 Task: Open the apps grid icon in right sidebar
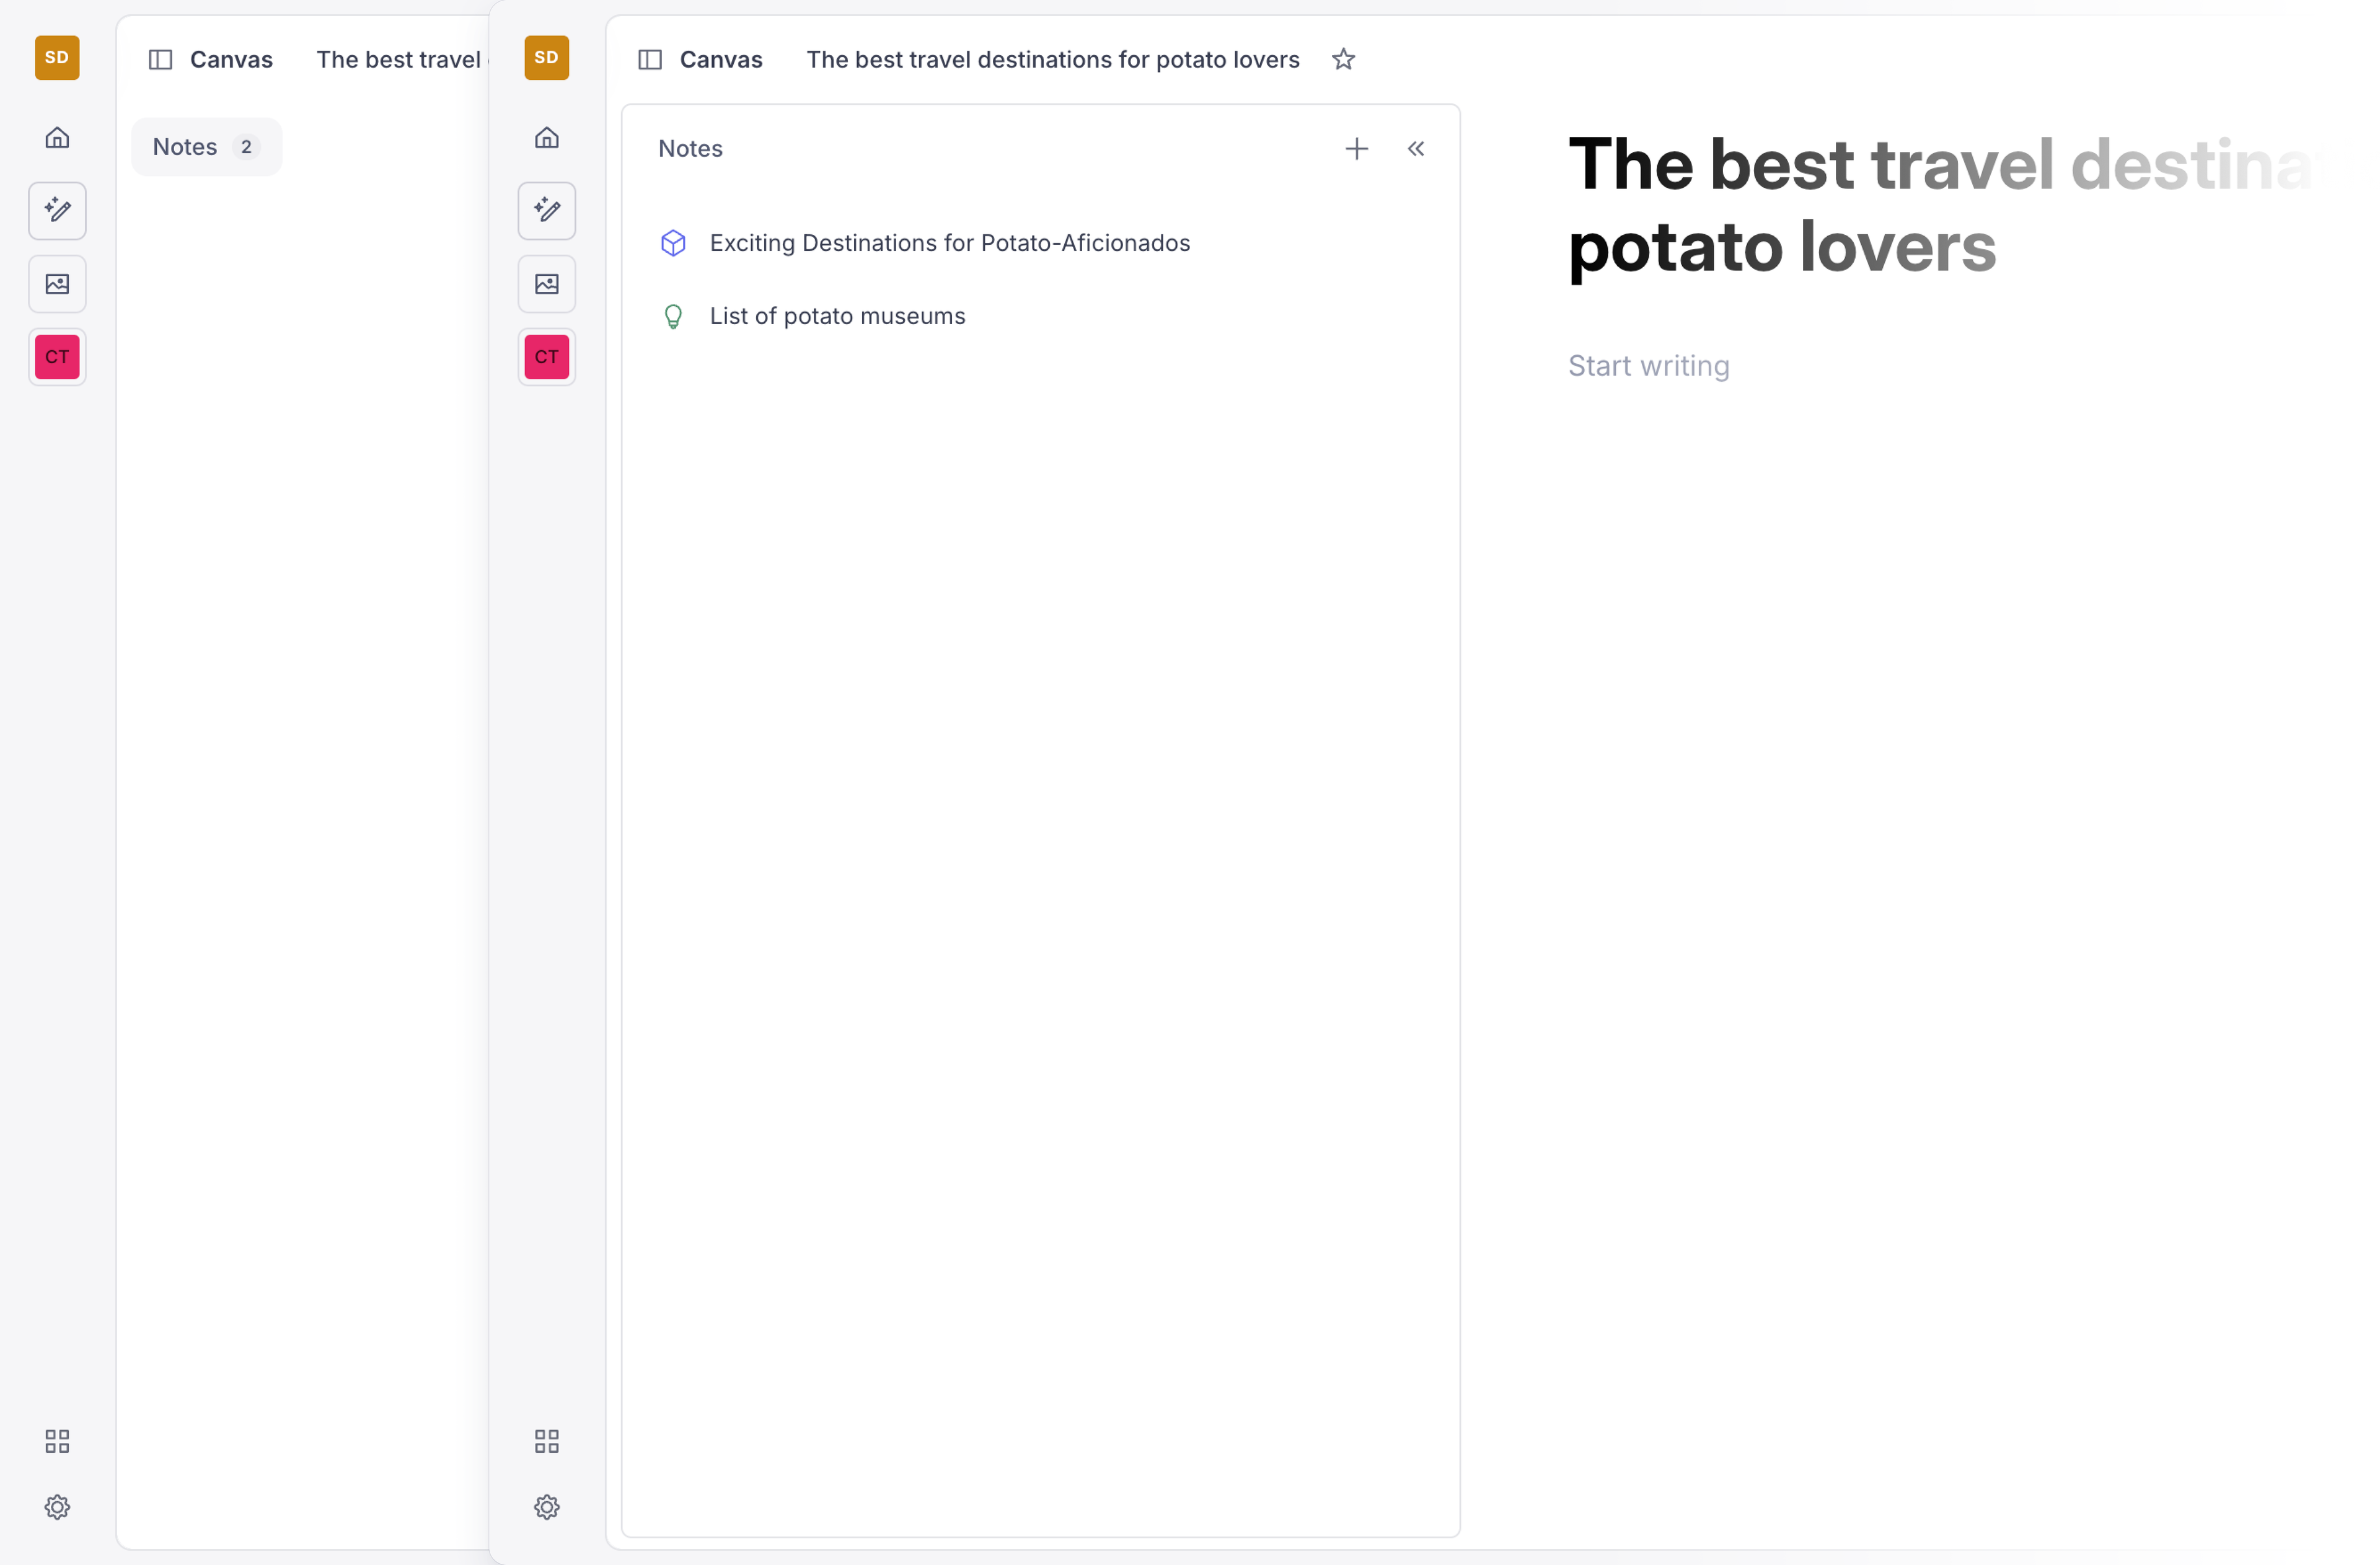[546, 1440]
